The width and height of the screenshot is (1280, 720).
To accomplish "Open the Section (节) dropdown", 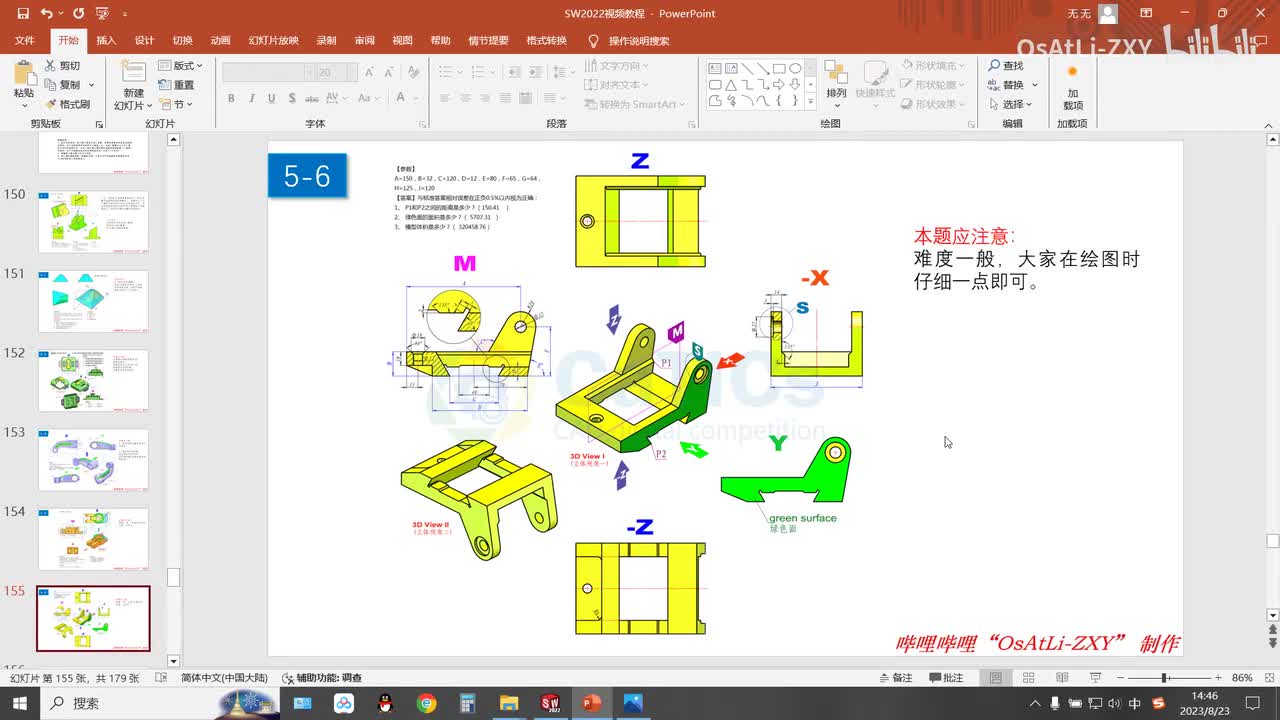I will pyautogui.click(x=176, y=104).
